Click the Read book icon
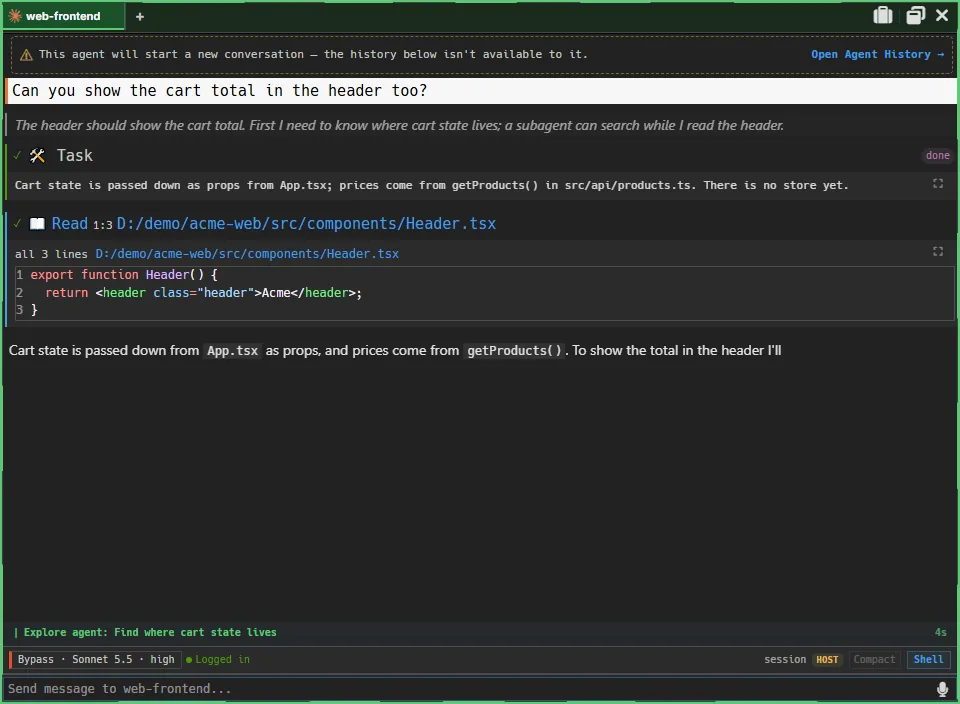The image size is (960, 704). 37,224
